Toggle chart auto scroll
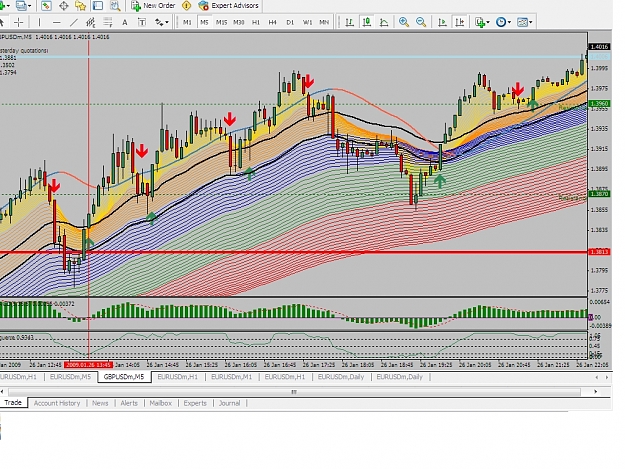The image size is (625, 469). click(442, 22)
